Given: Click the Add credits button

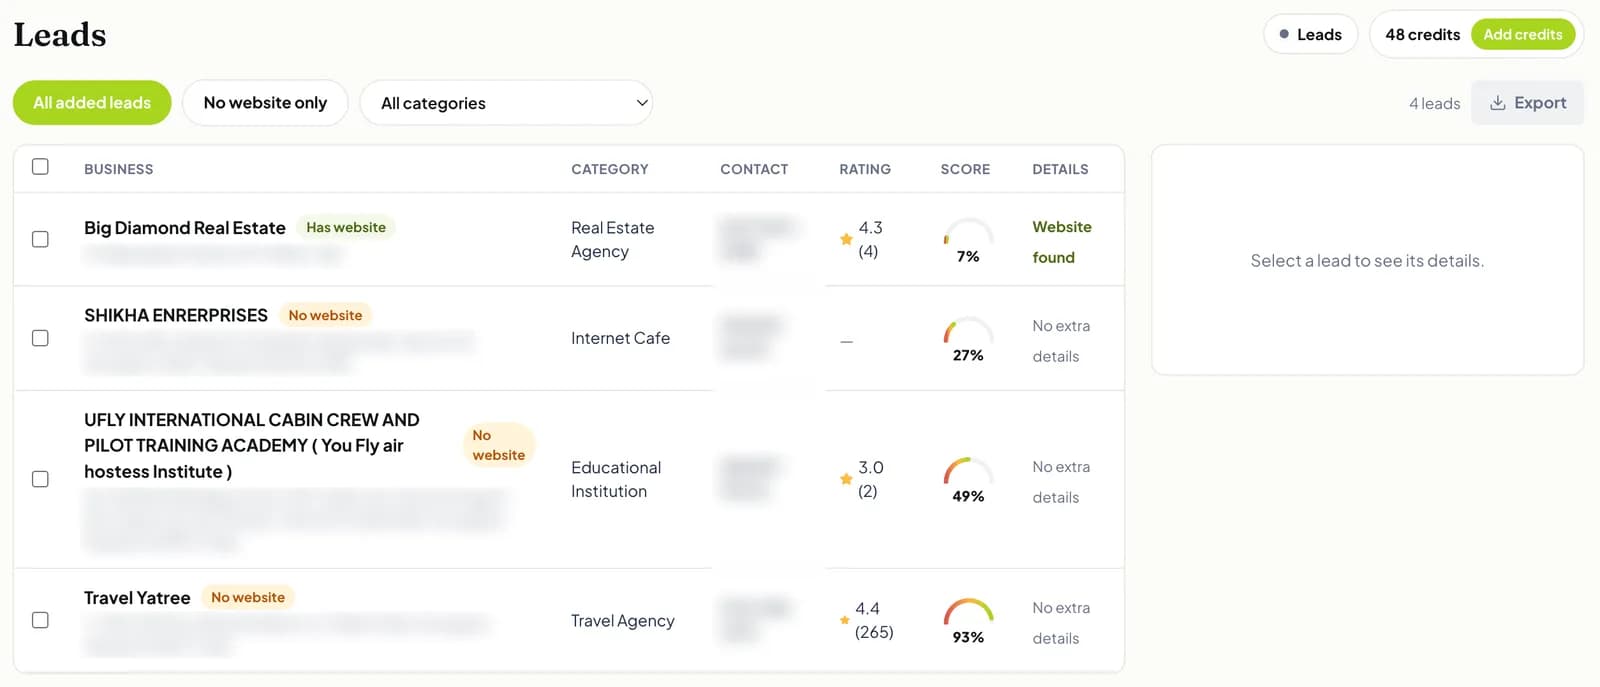Looking at the screenshot, I should click(1523, 34).
